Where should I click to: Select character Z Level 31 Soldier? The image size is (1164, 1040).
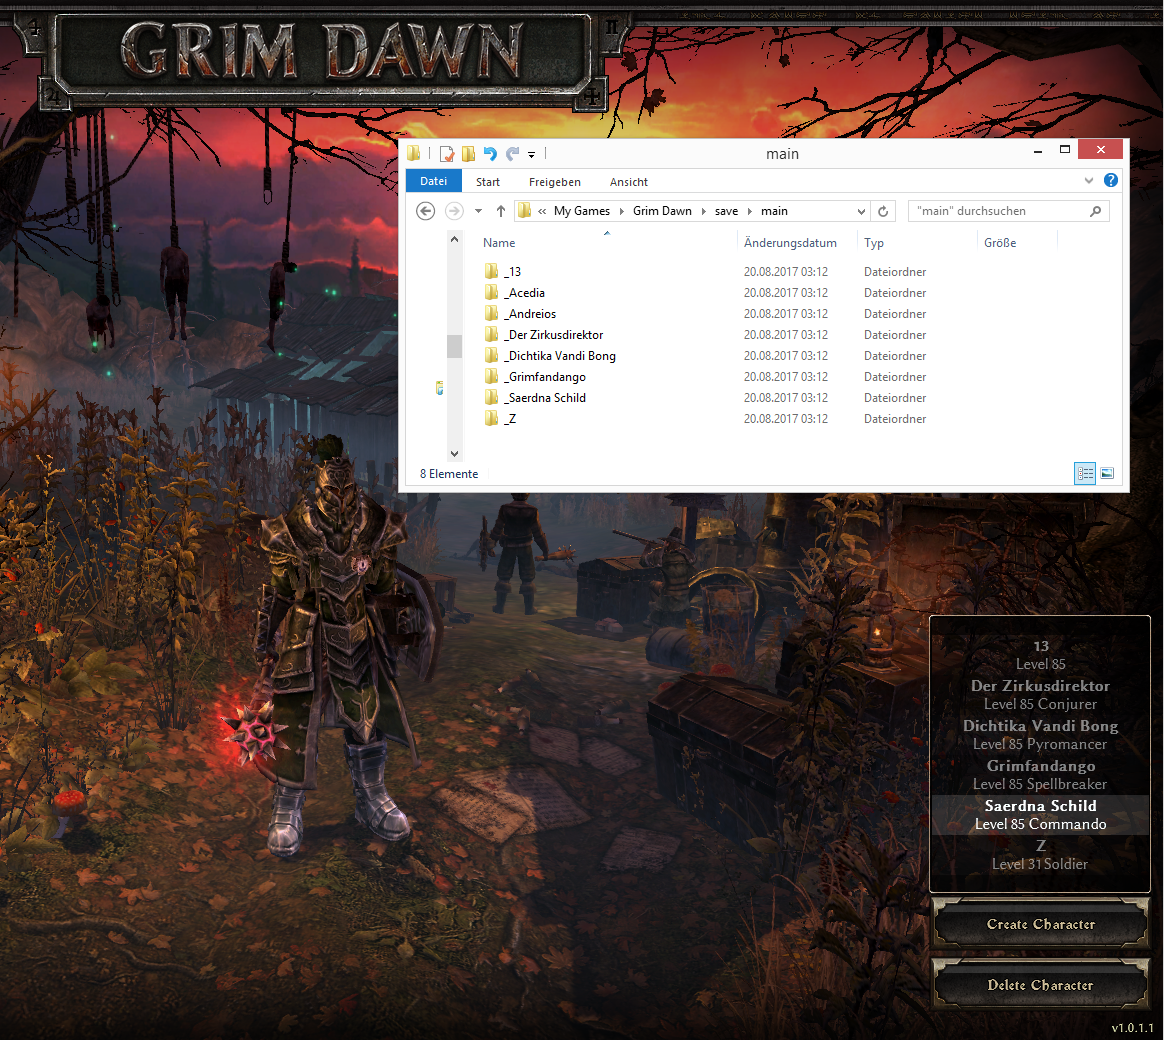point(1040,854)
